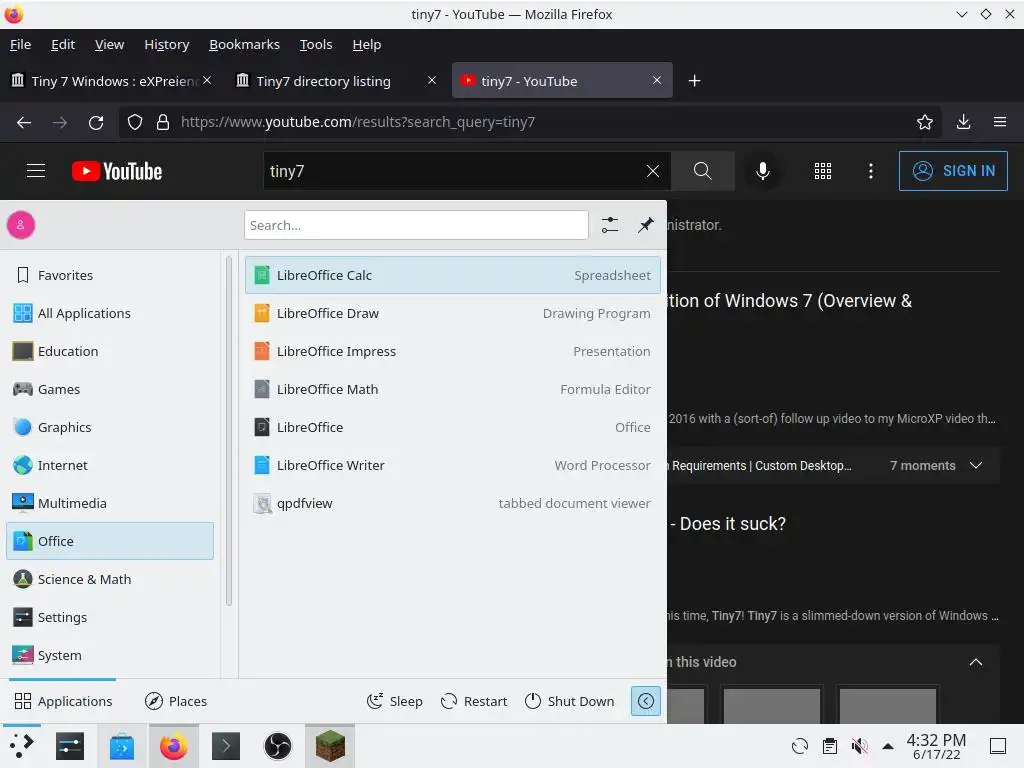The image size is (1024, 768).
Task: Open Minecraft block taskbar icon
Action: (330, 746)
